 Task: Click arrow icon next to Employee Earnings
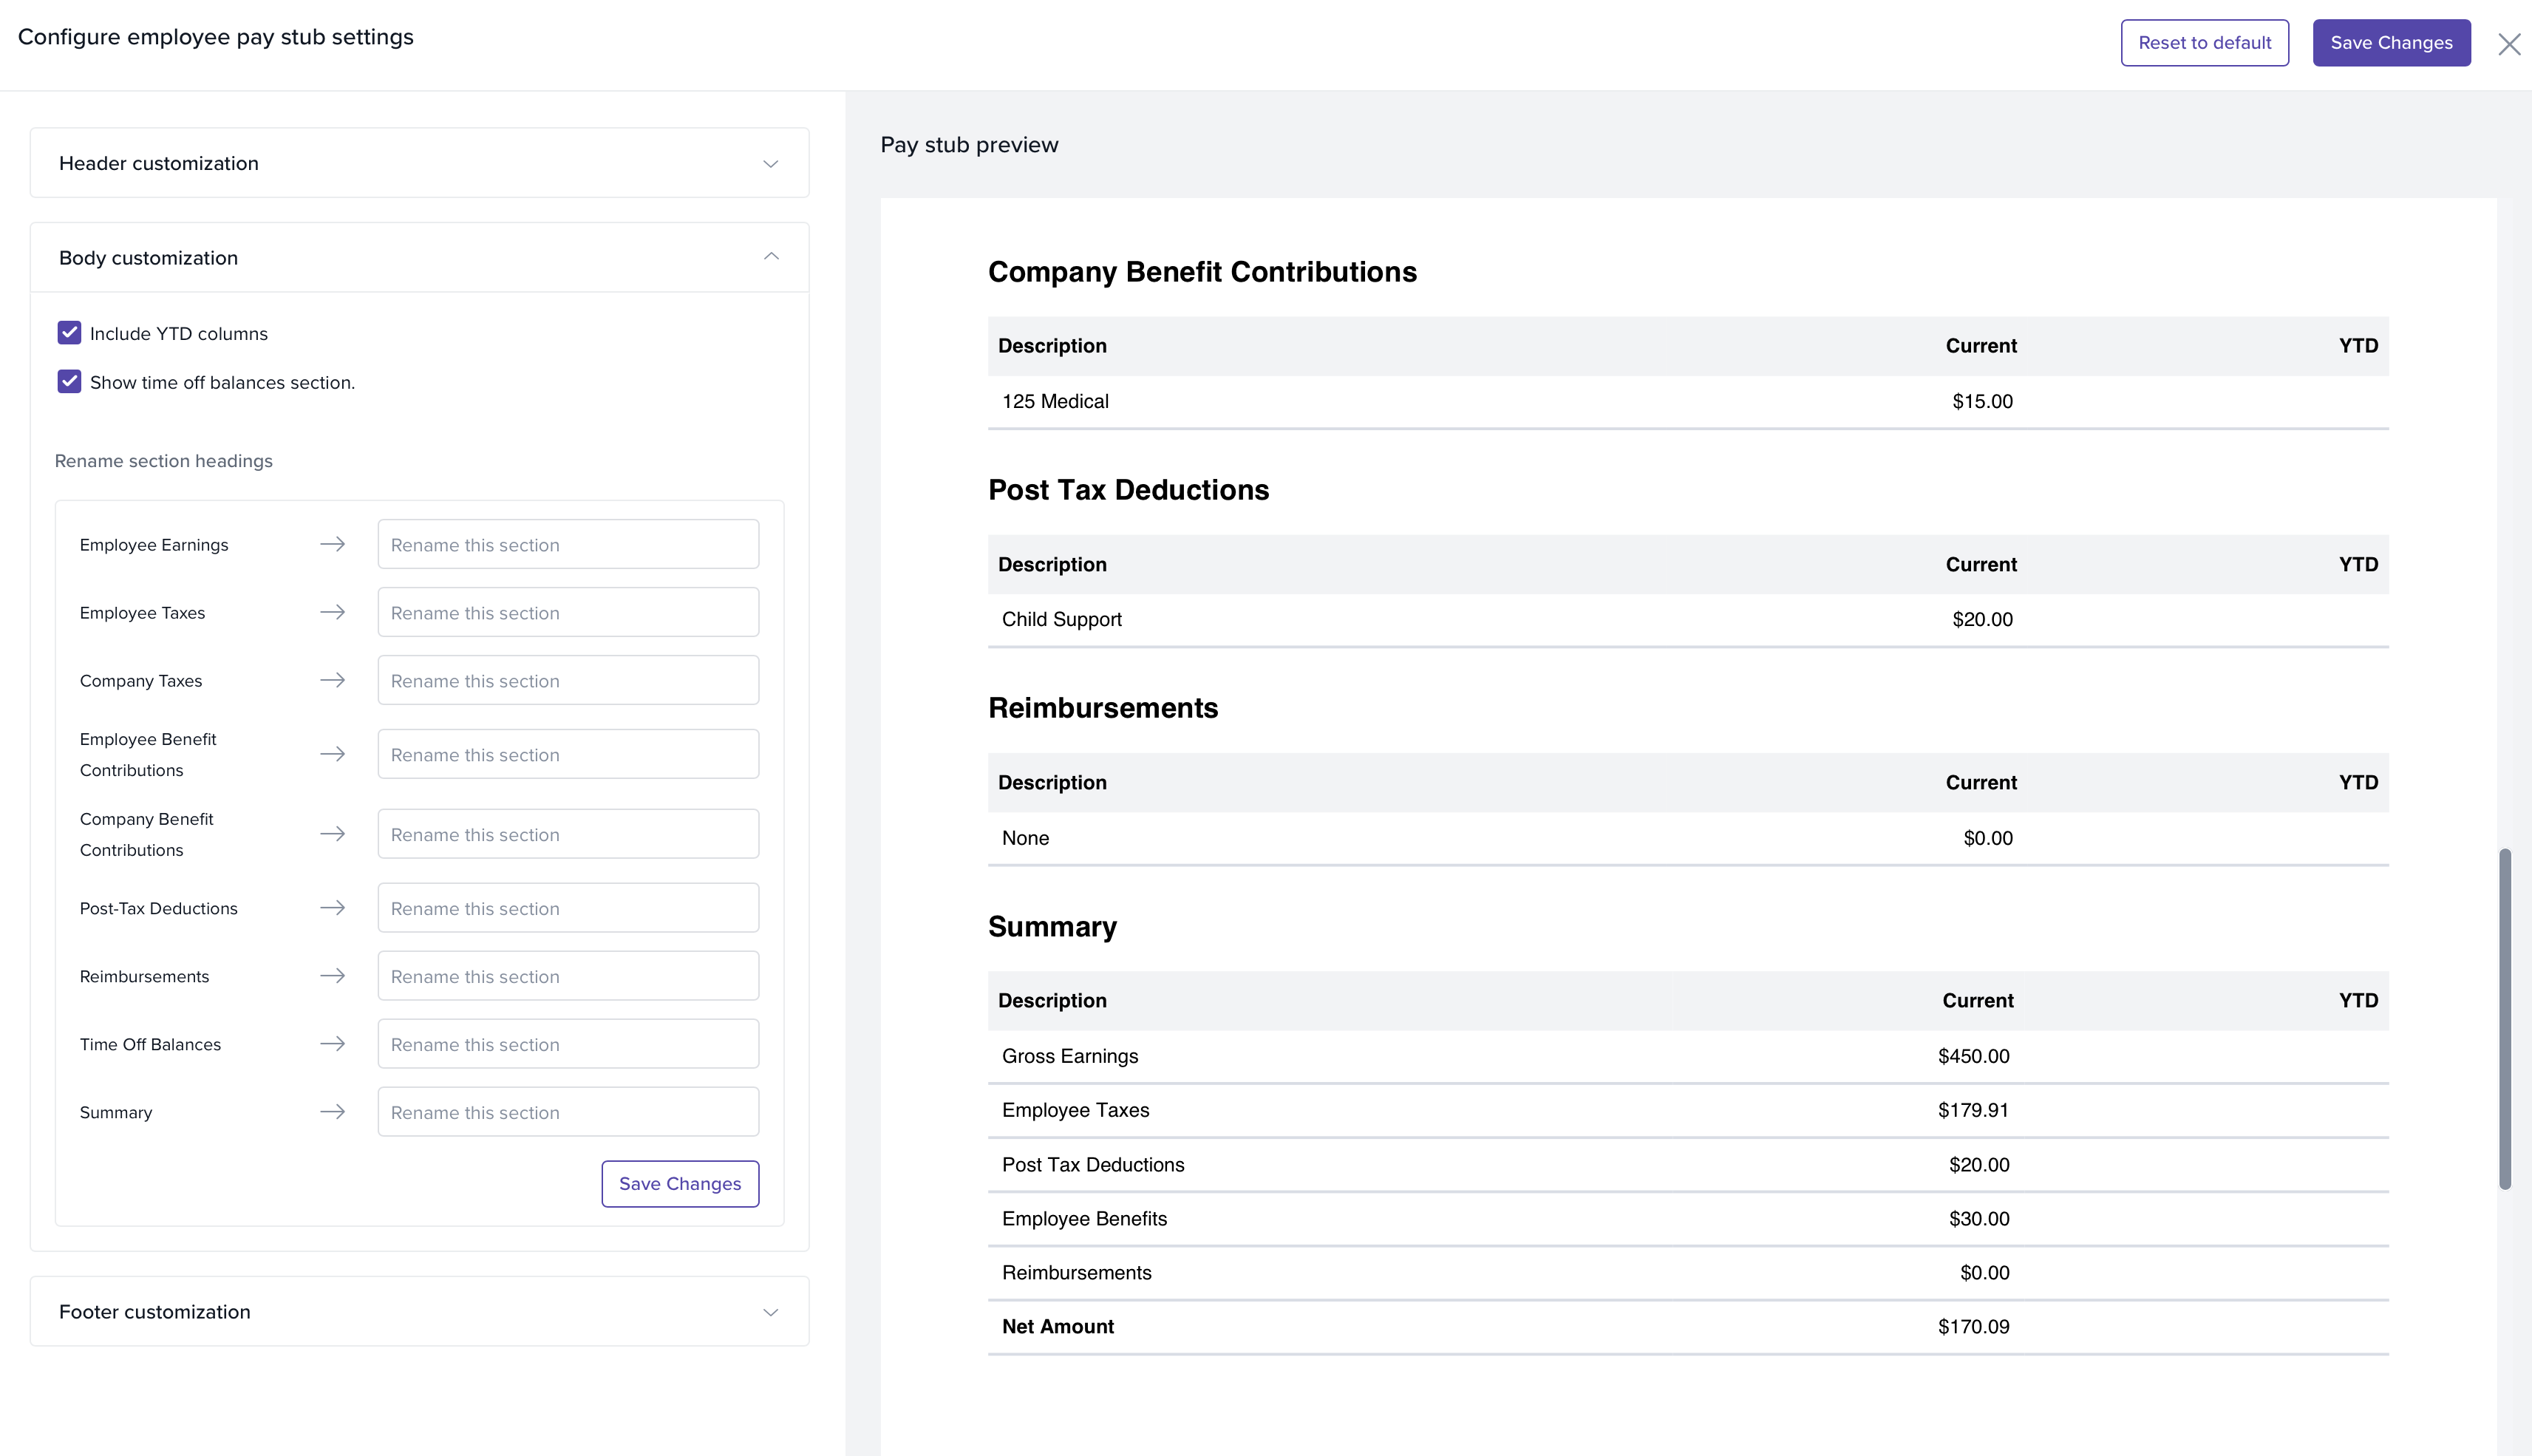click(332, 544)
